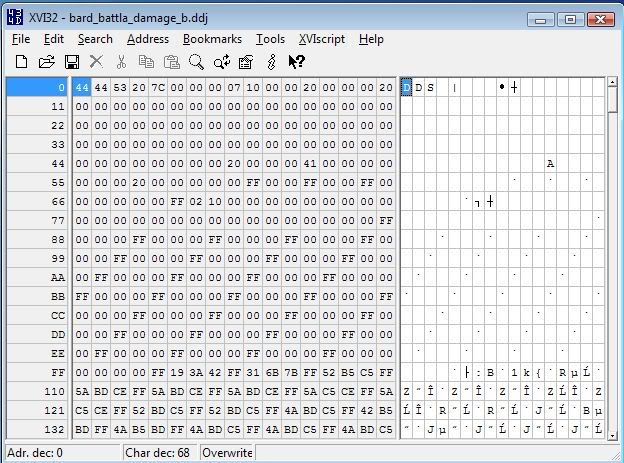Click address label 110 in offset column
This screenshot has height=463, width=624.
(37, 391)
